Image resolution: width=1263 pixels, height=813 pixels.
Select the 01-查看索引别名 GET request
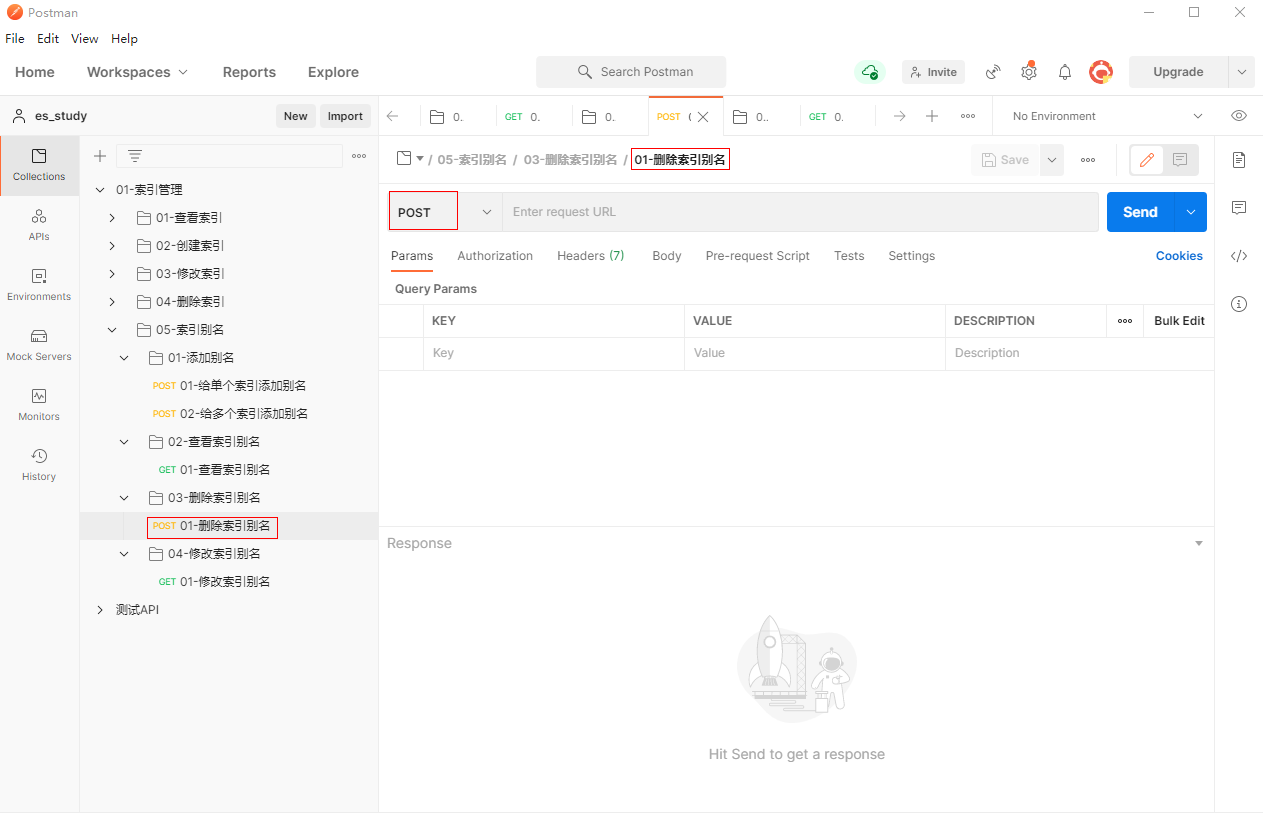point(224,470)
